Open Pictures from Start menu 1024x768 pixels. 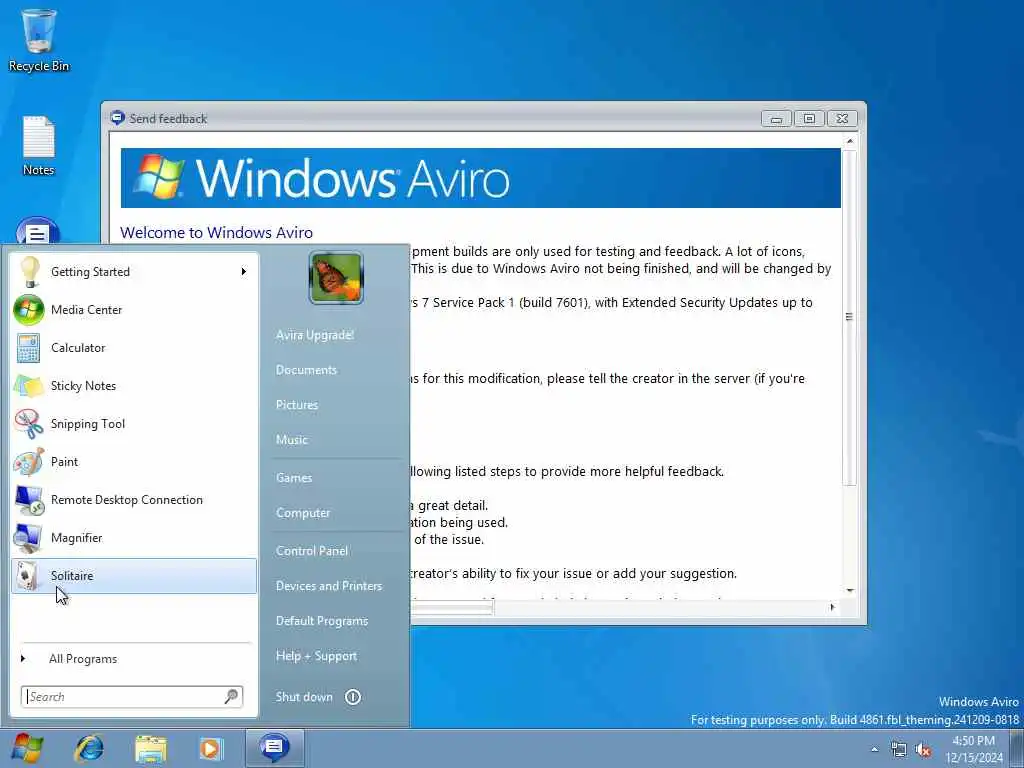click(297, 405)
